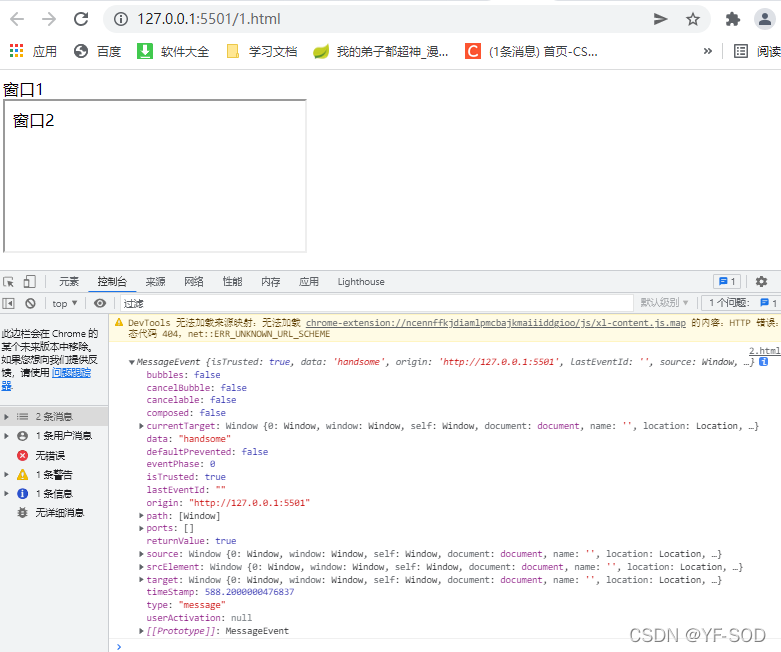Expand the currentTarget property
The height and width of the screenshot is (652, 781).
[x=141, y=426]
